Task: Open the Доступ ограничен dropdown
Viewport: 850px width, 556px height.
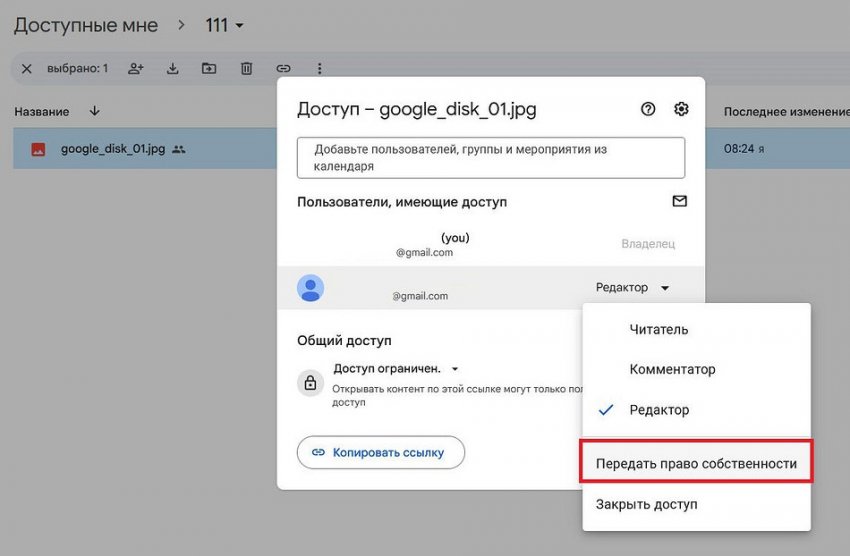Action: 396,368
